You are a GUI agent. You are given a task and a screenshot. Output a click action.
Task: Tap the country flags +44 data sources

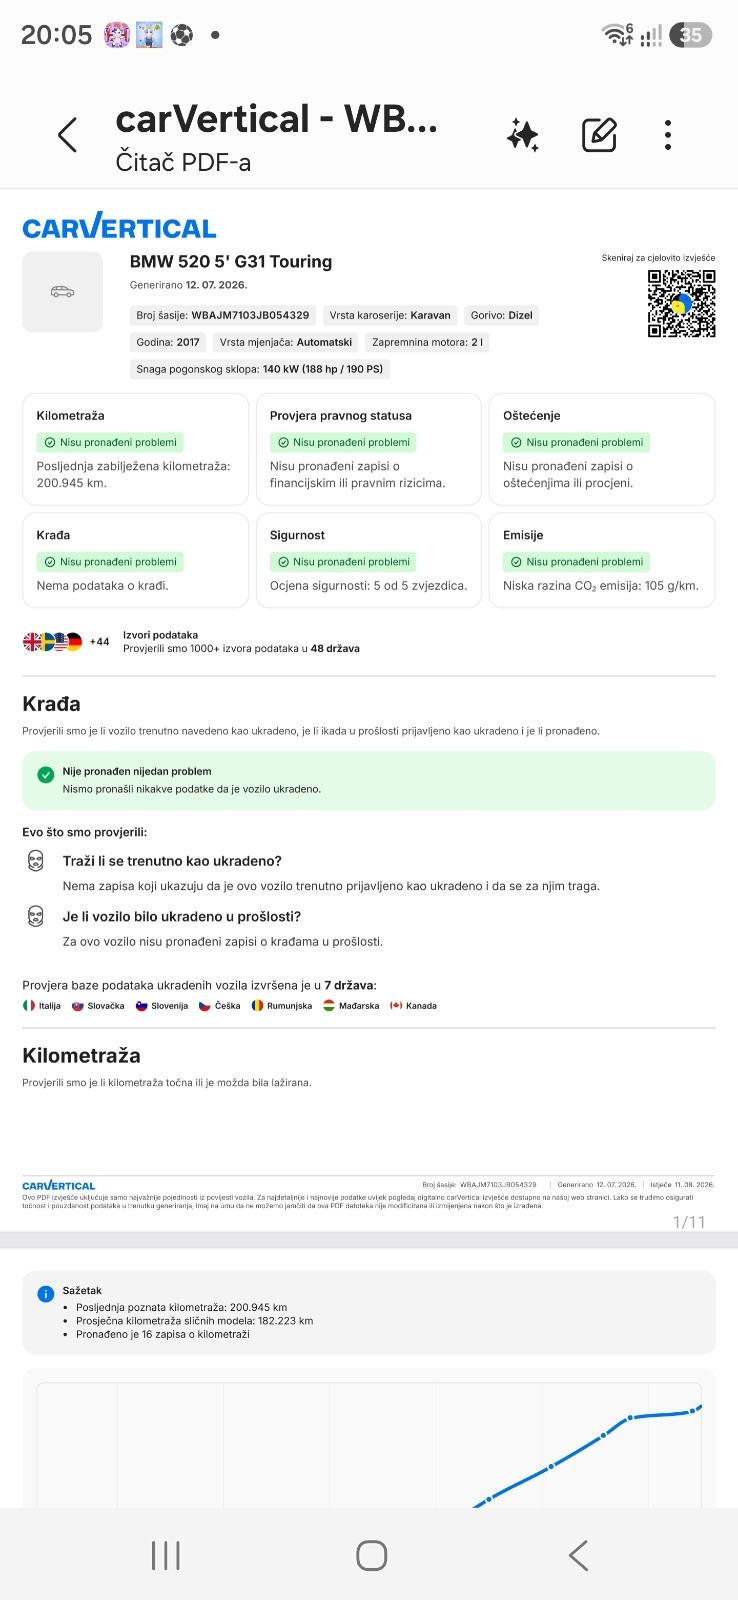tap(66, 642)
